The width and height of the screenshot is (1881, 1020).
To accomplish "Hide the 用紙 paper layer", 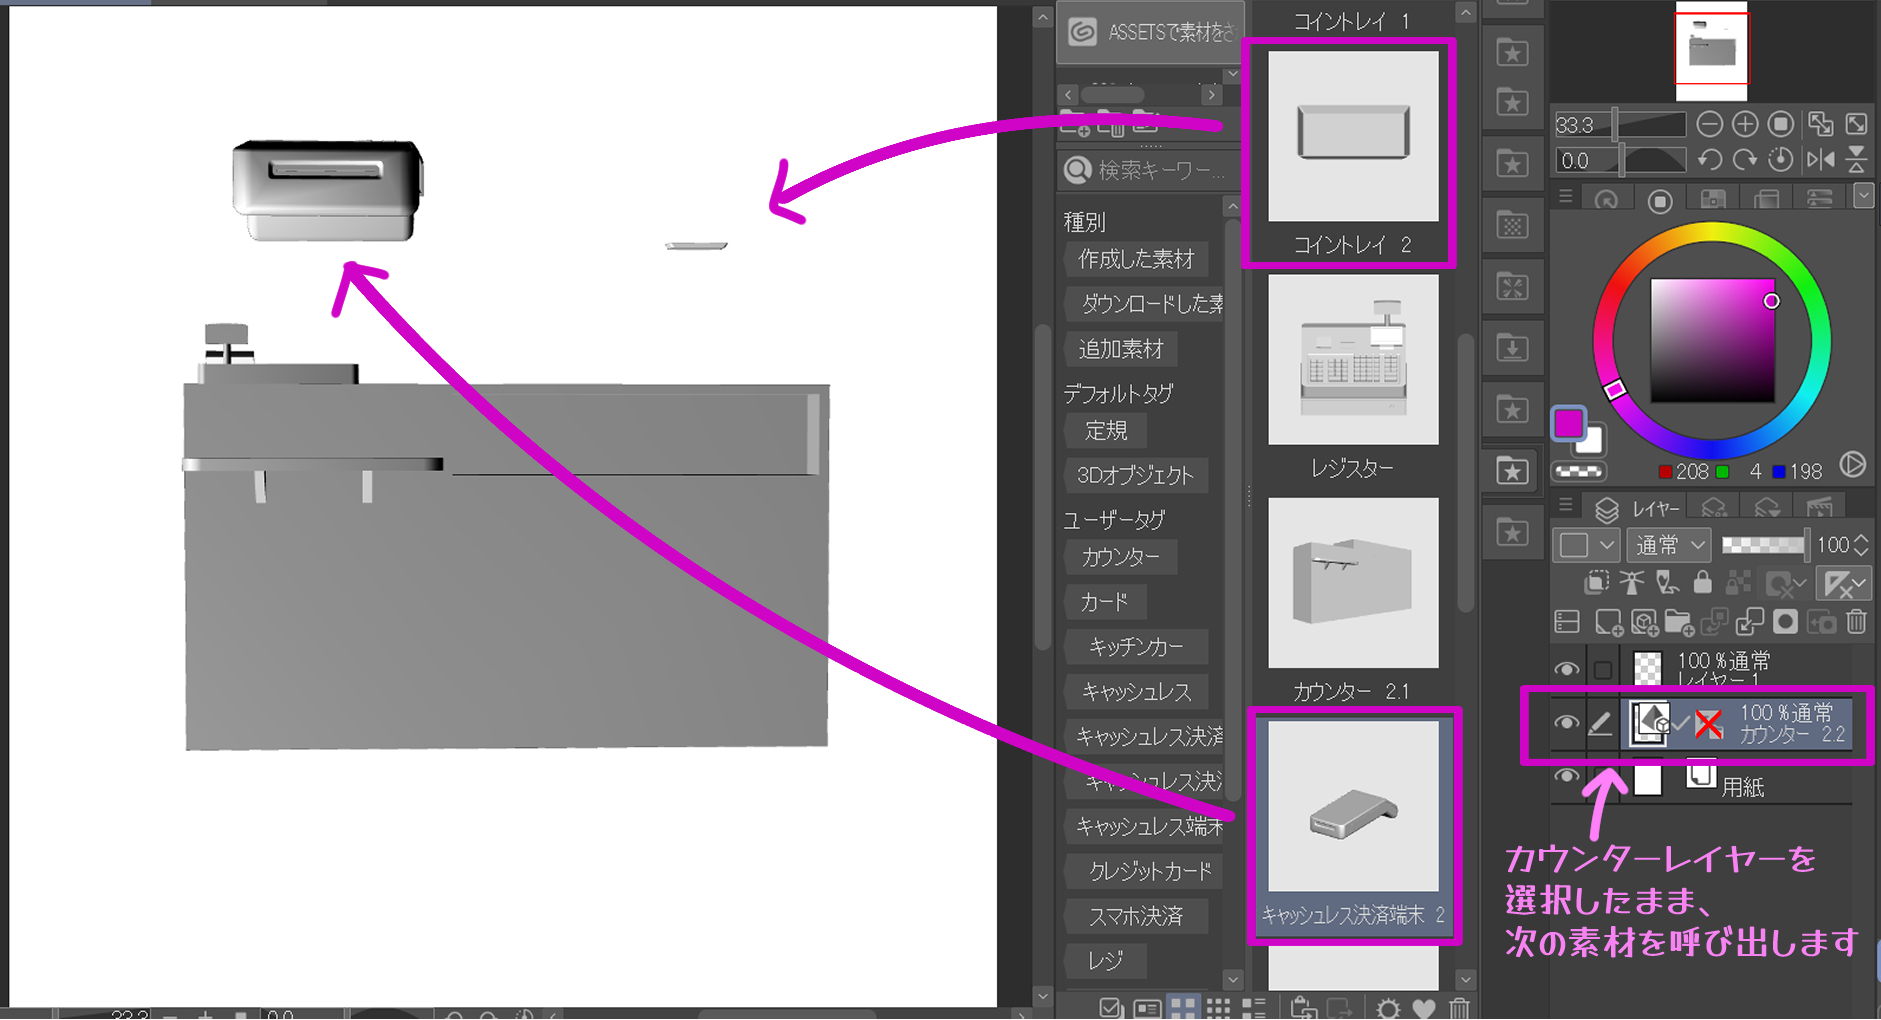I will 1566,776.
